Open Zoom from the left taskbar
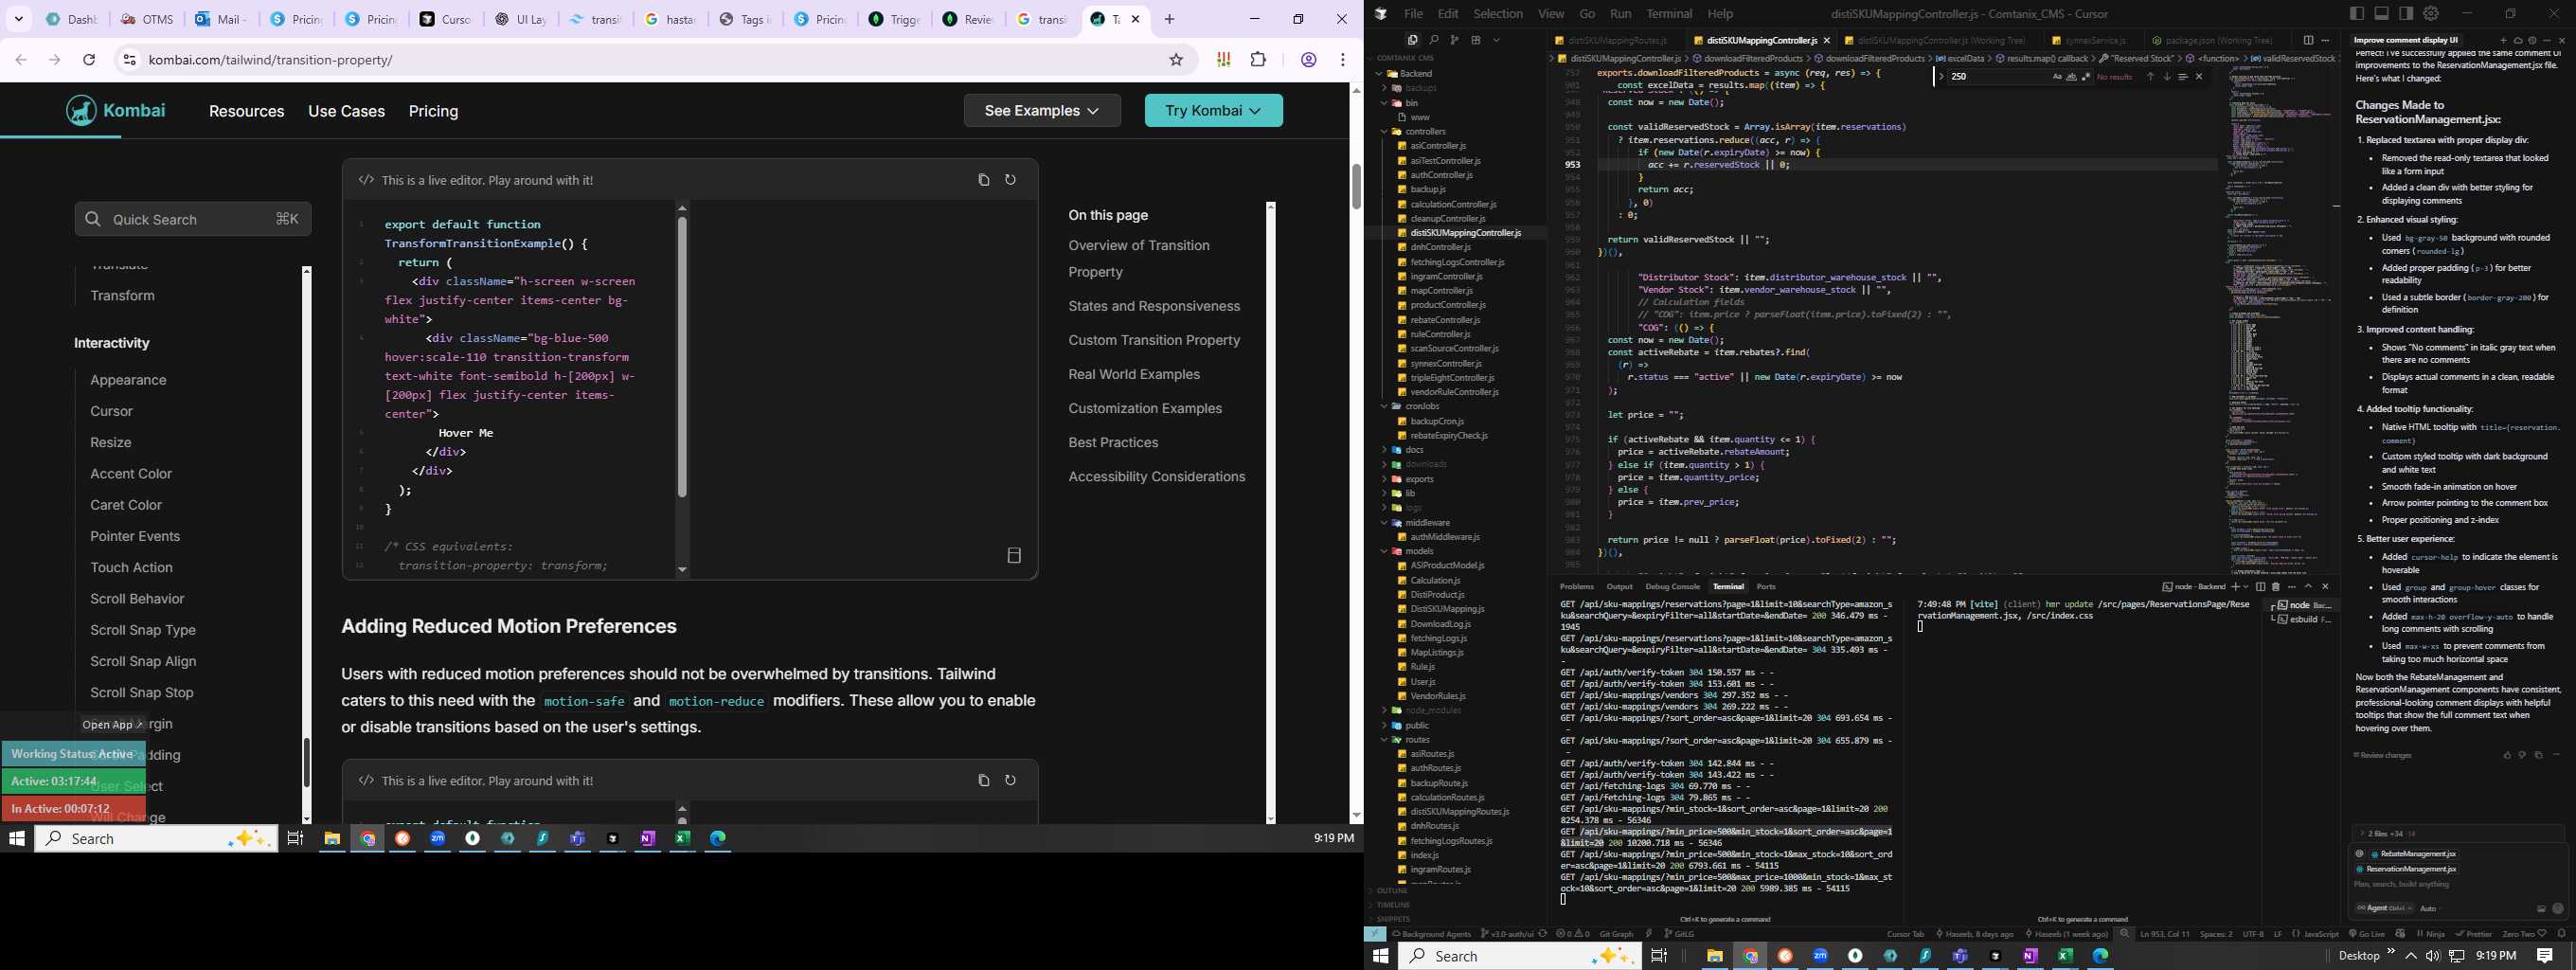The width and height of the screenshot is (2576, 970). click(438, 838)
